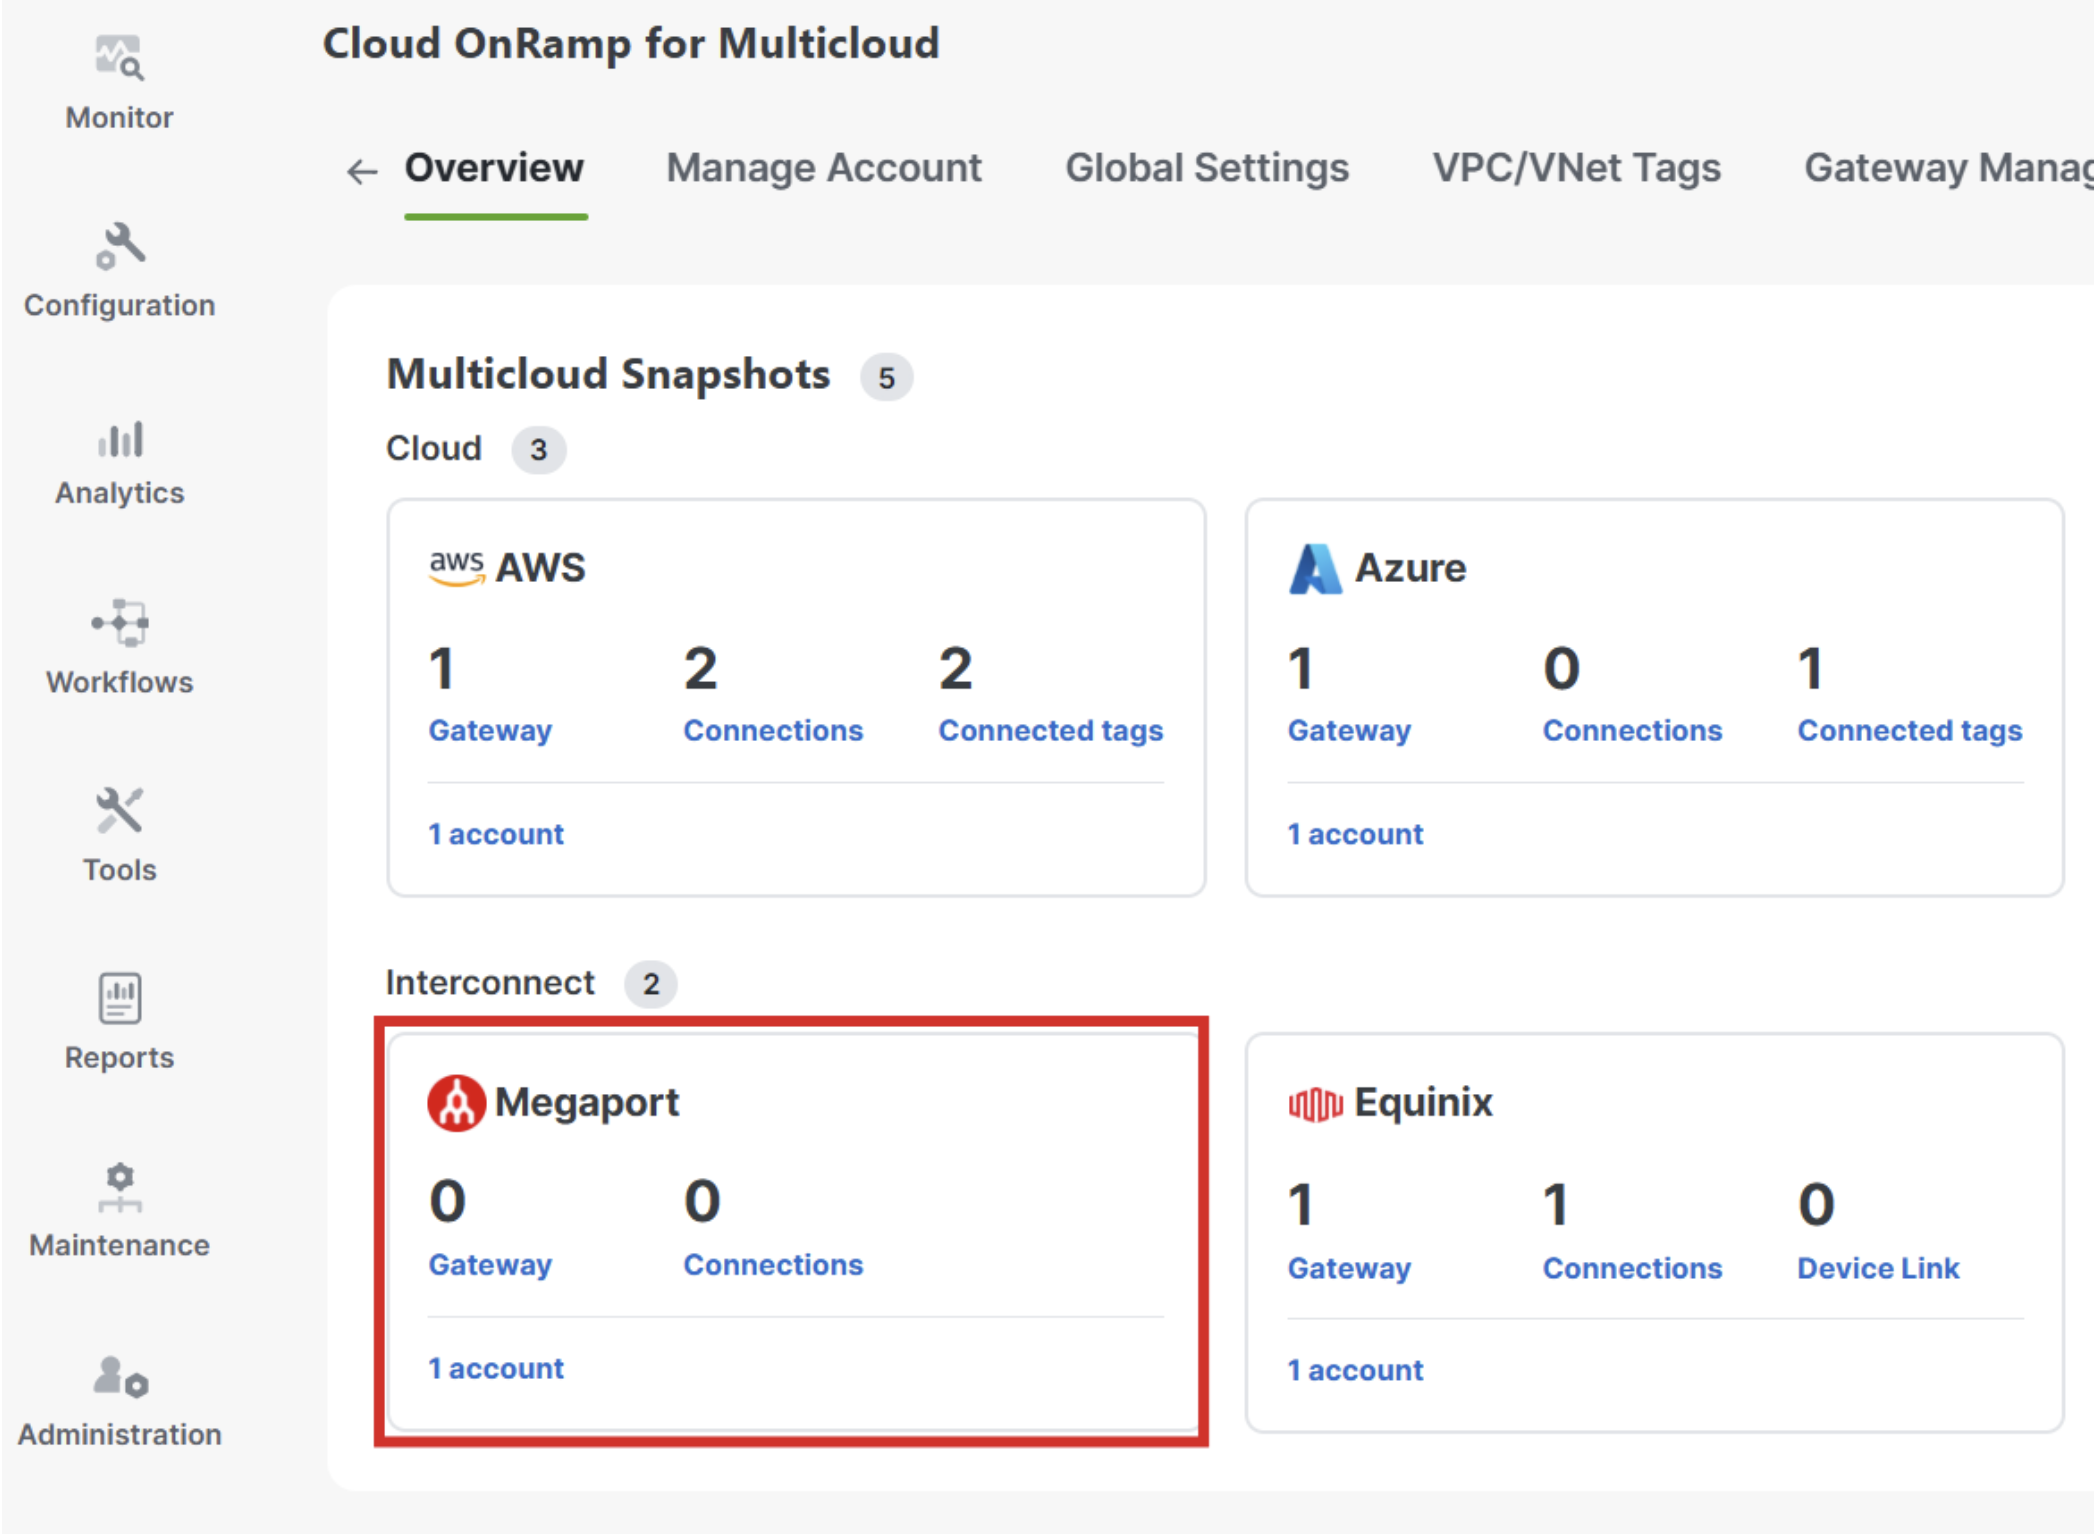Click the Interconnect count badge 2

pos(651,984)
